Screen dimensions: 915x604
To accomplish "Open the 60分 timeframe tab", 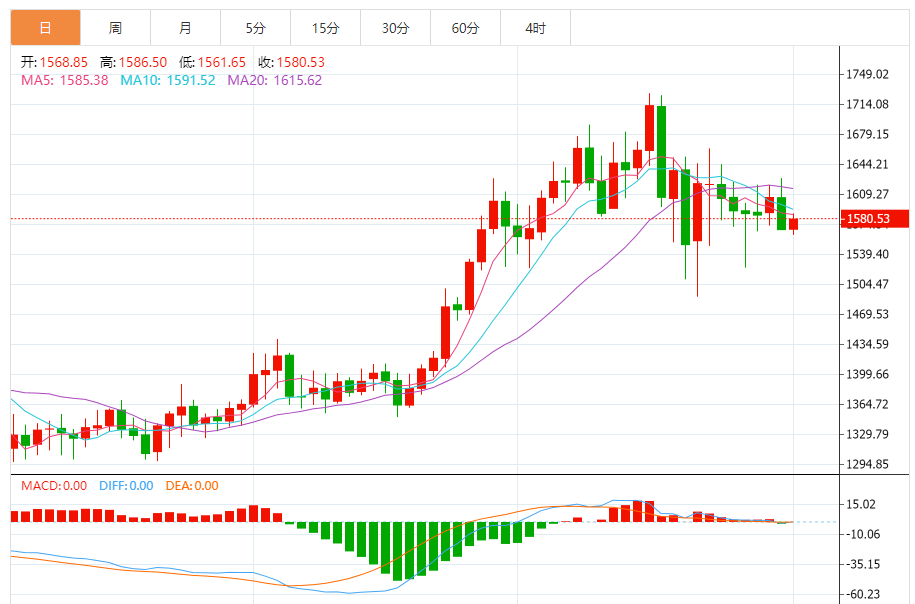I will (x=466, y=27).
